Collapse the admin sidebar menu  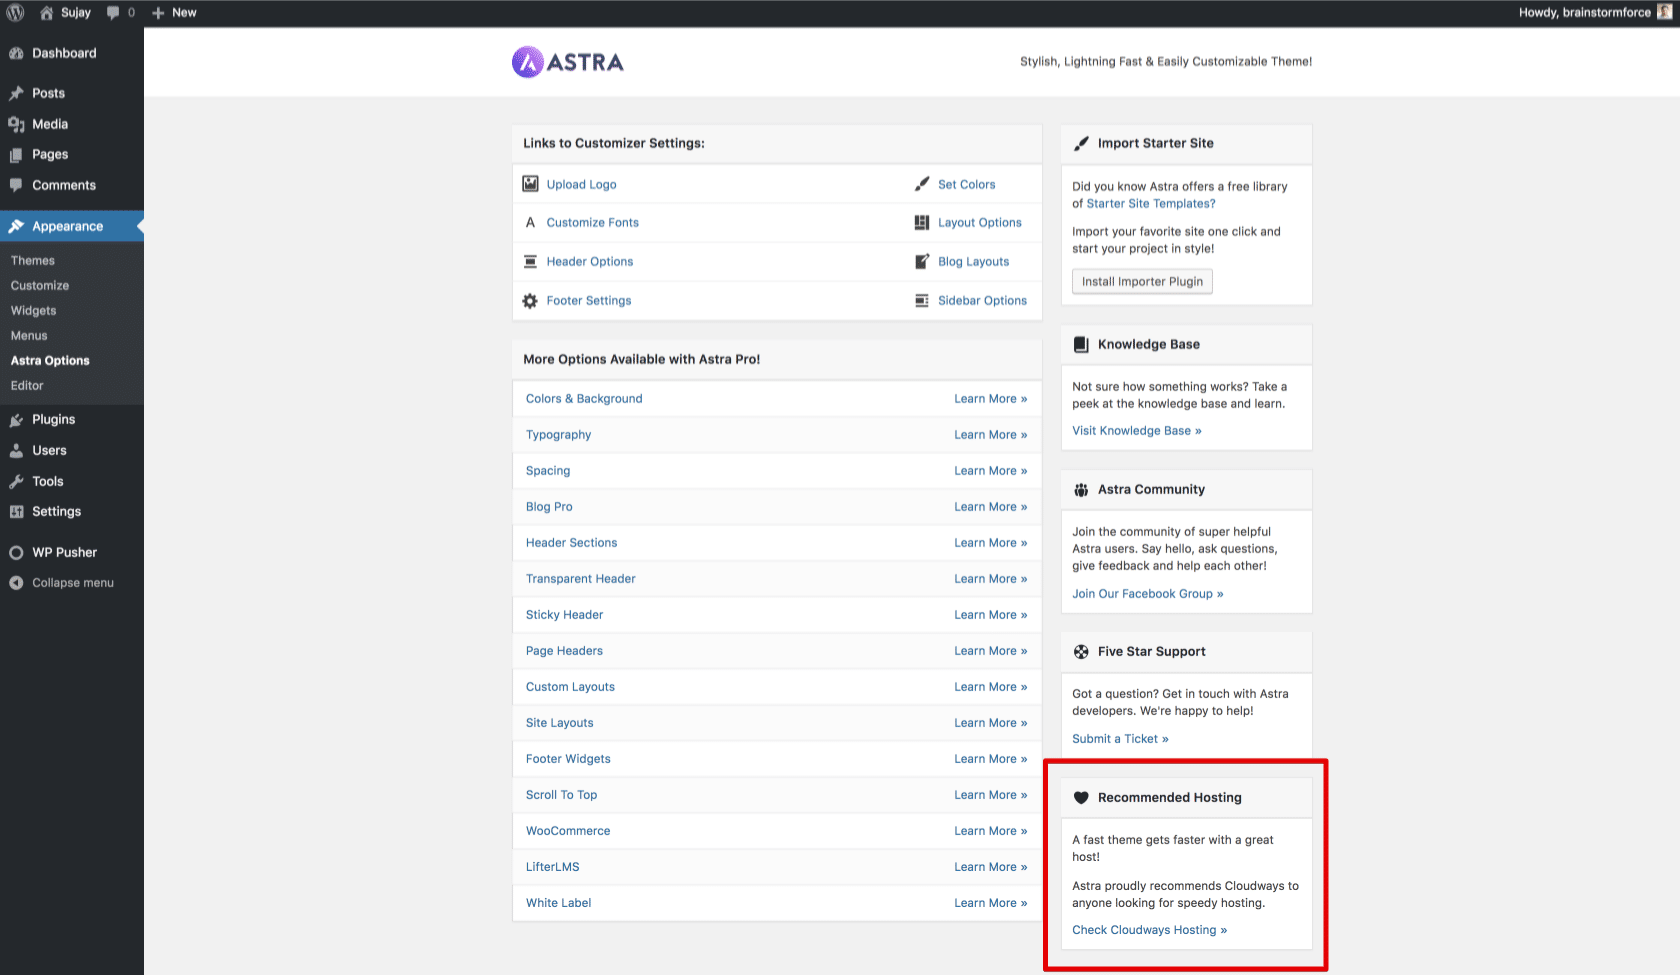coord(72,582)
